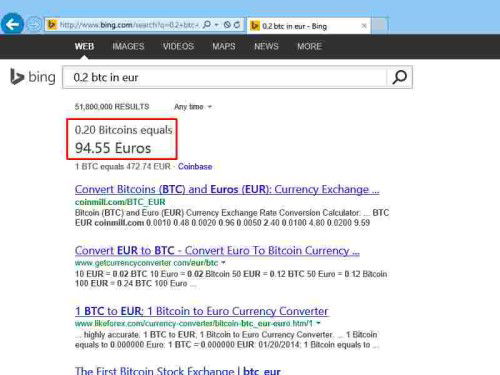Click the address bar search magnifier icon

coord(207,25)
